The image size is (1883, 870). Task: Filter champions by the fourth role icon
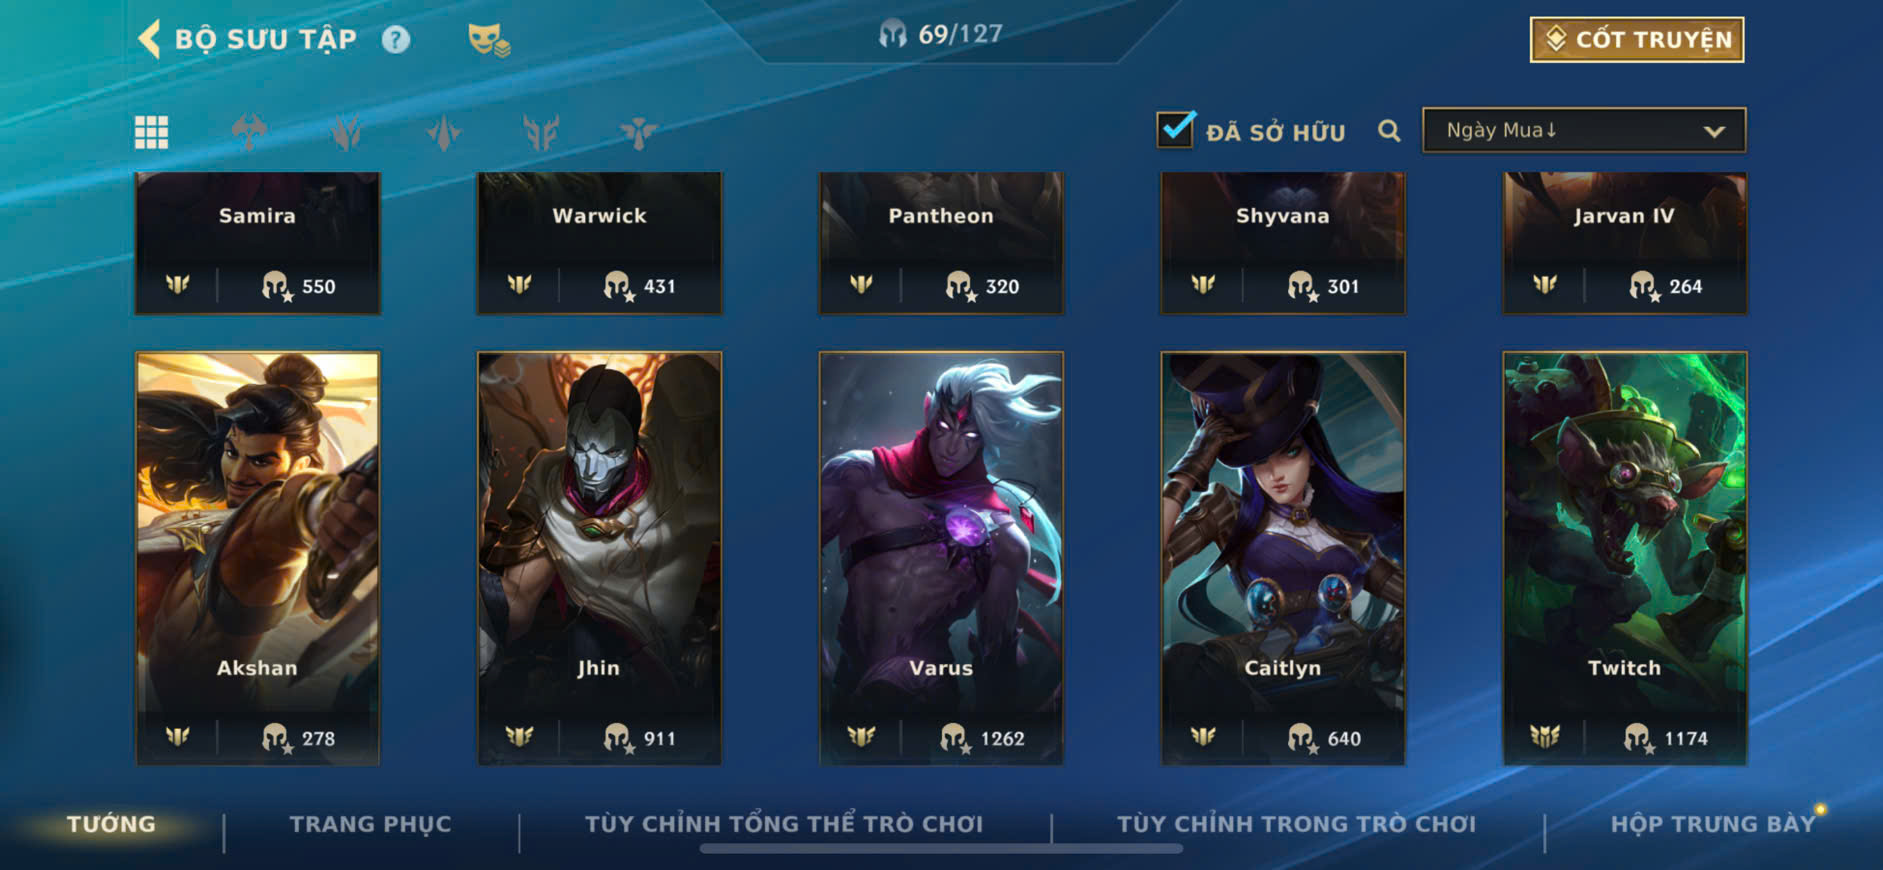pyautogui.click(x=541, y=132)
